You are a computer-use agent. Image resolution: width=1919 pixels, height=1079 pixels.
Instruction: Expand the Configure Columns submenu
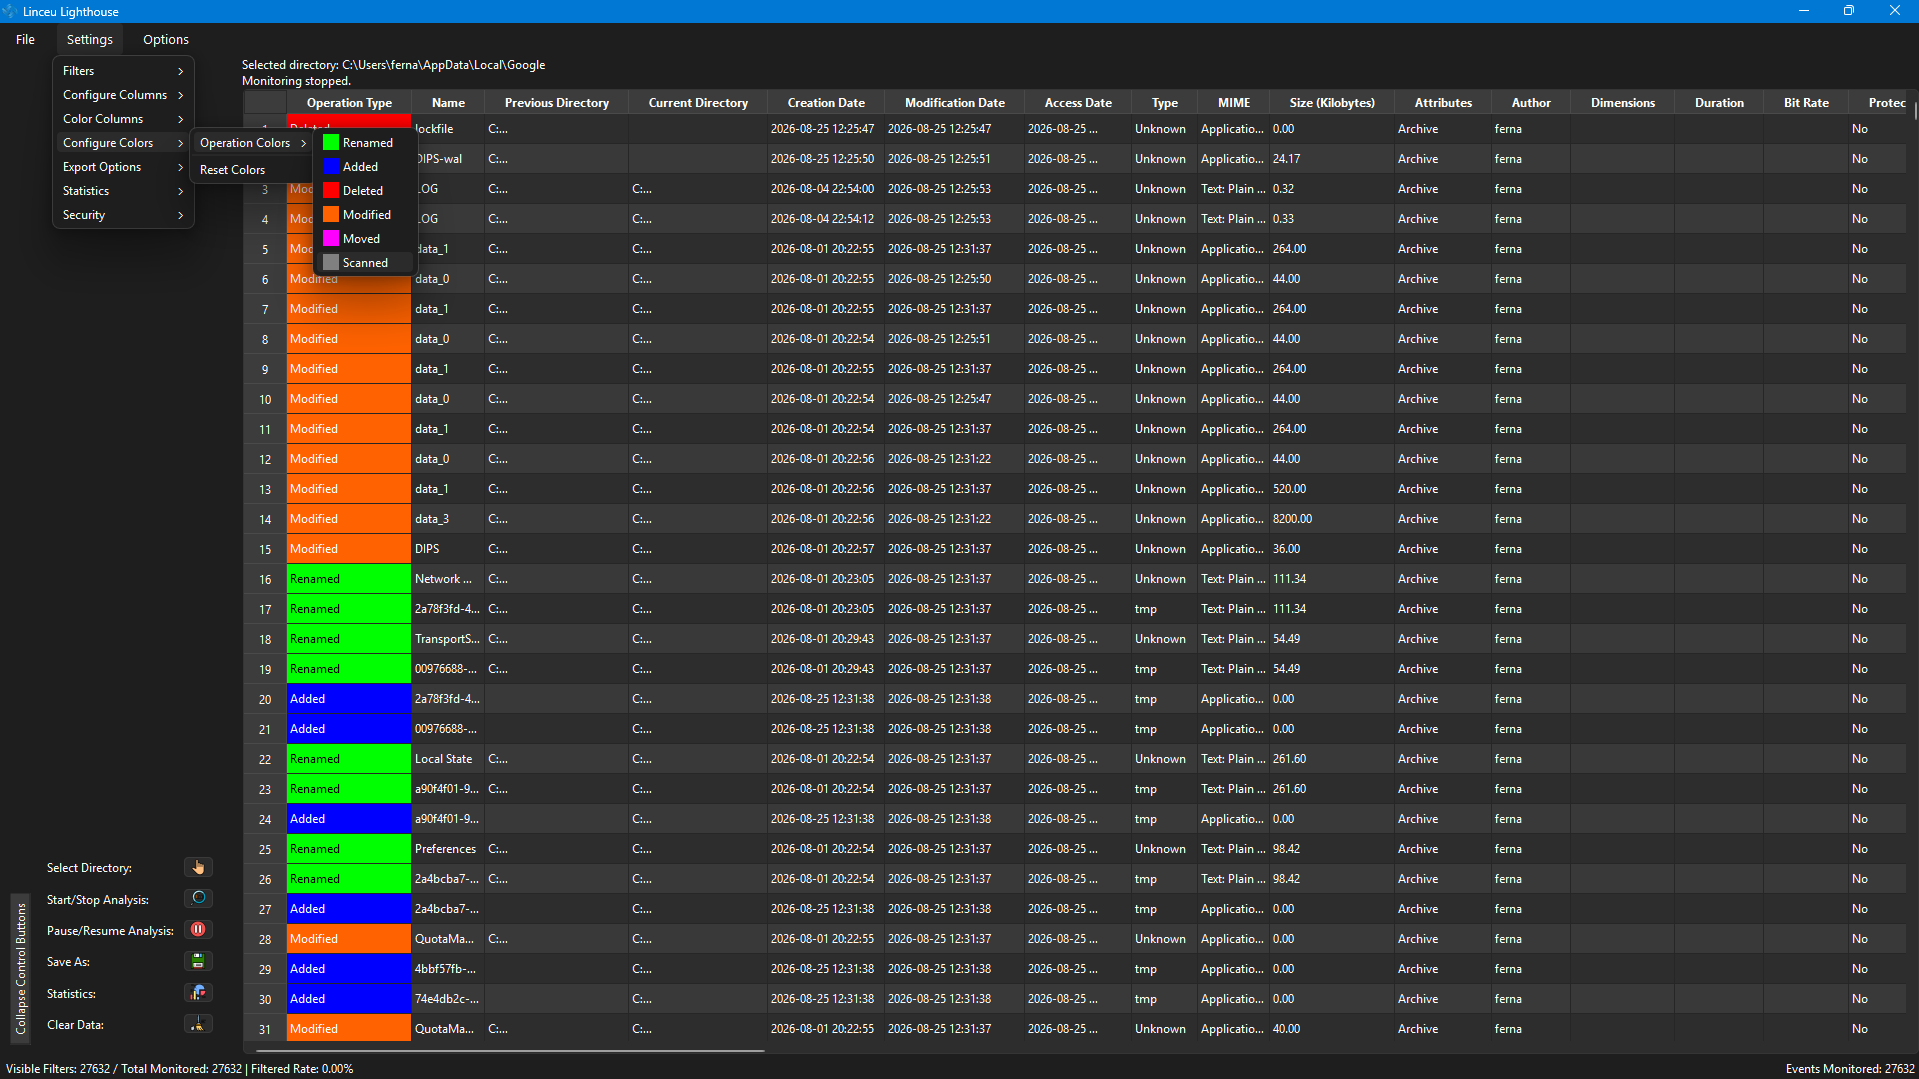(123, 95)
